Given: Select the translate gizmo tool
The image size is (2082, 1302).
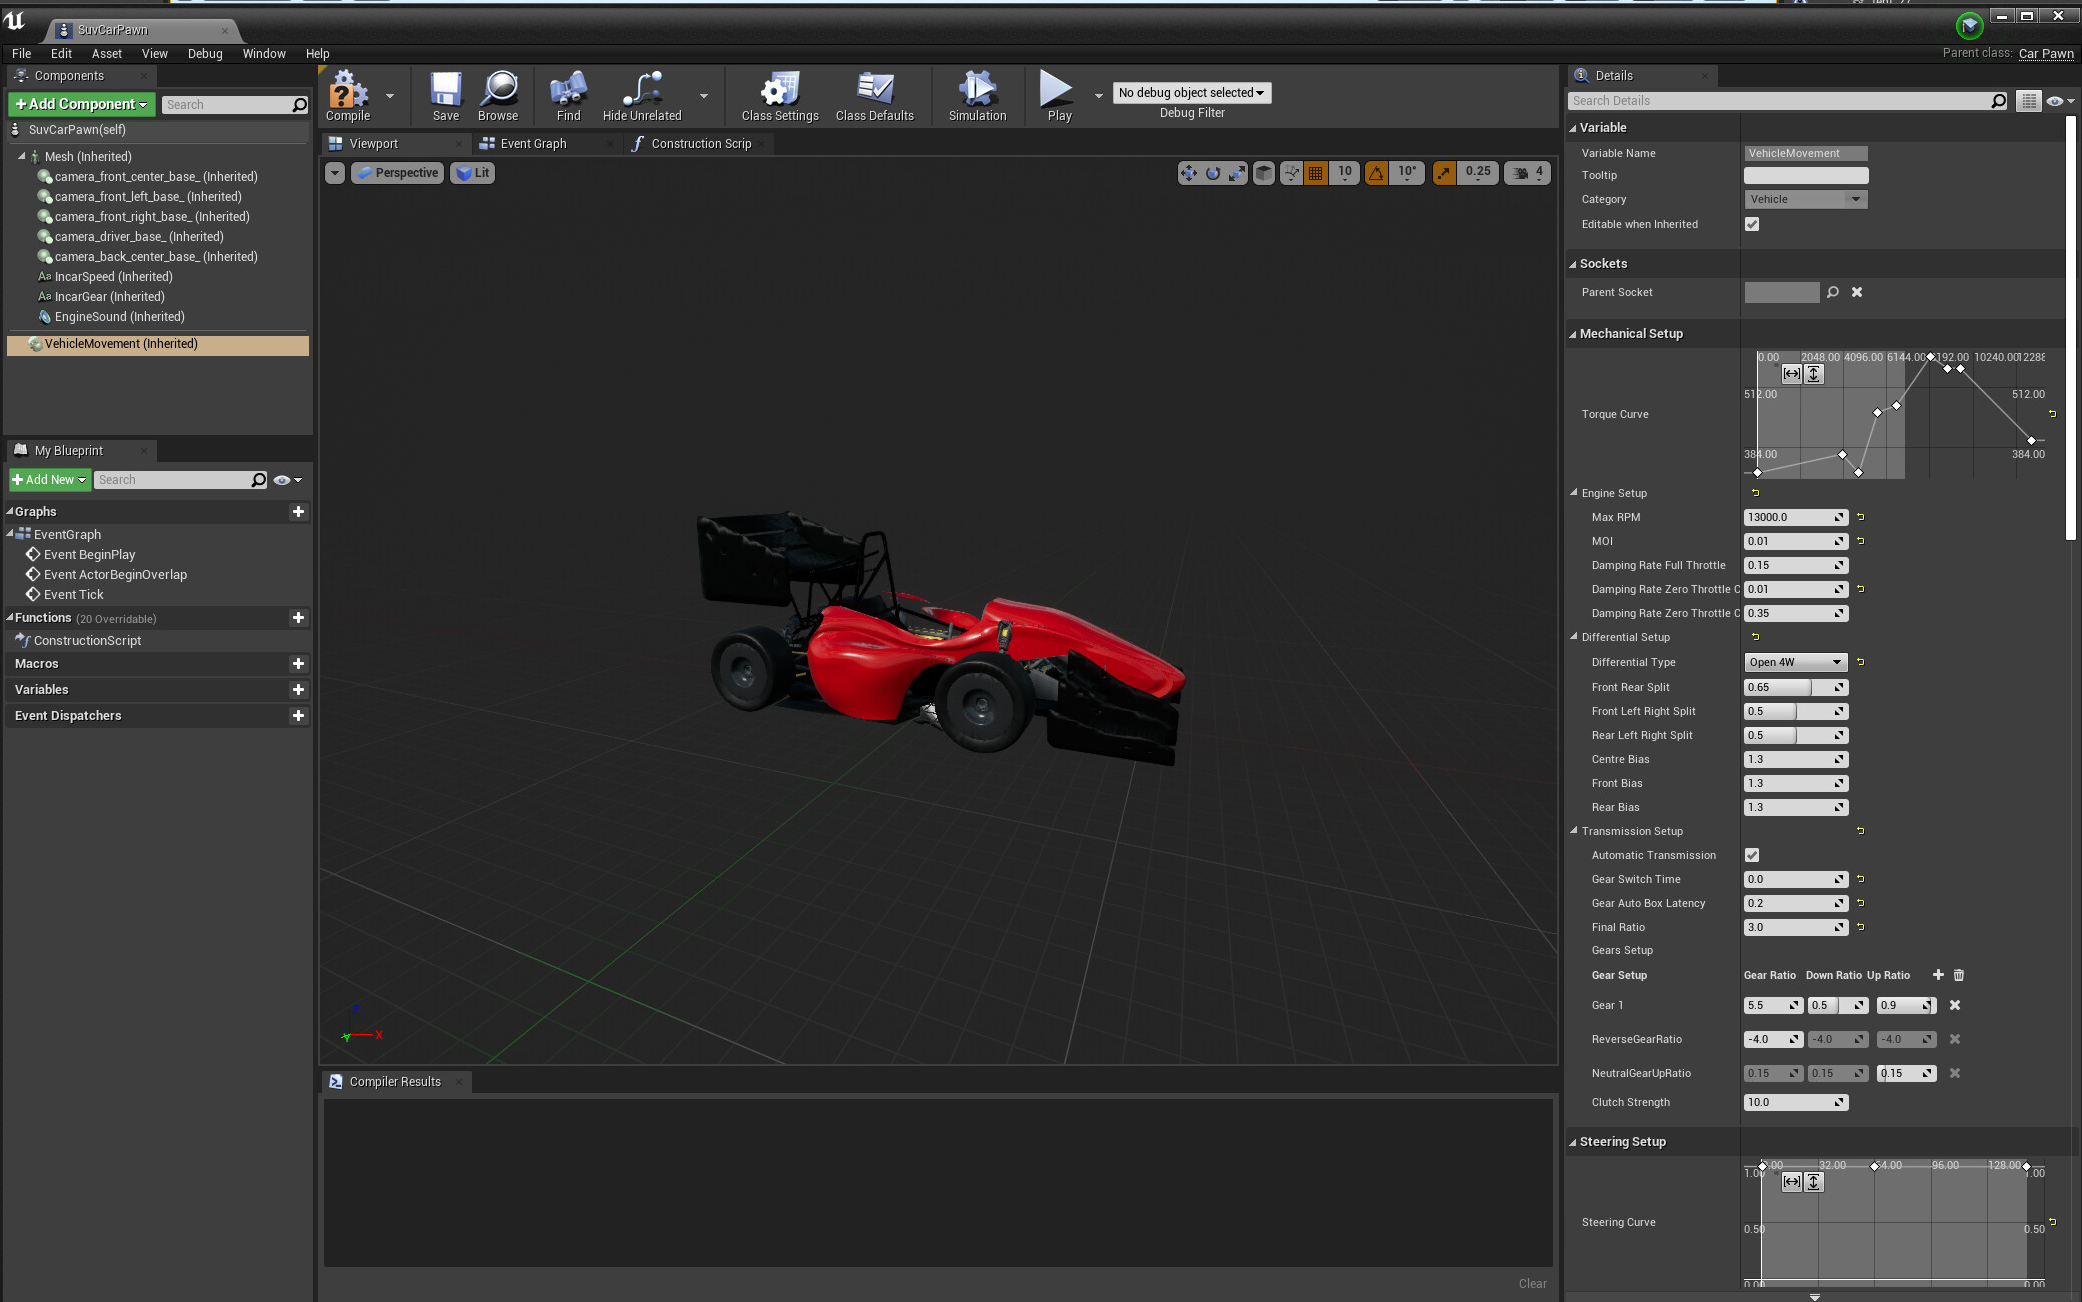Looking at the screenshot, I should [1188, 173].
